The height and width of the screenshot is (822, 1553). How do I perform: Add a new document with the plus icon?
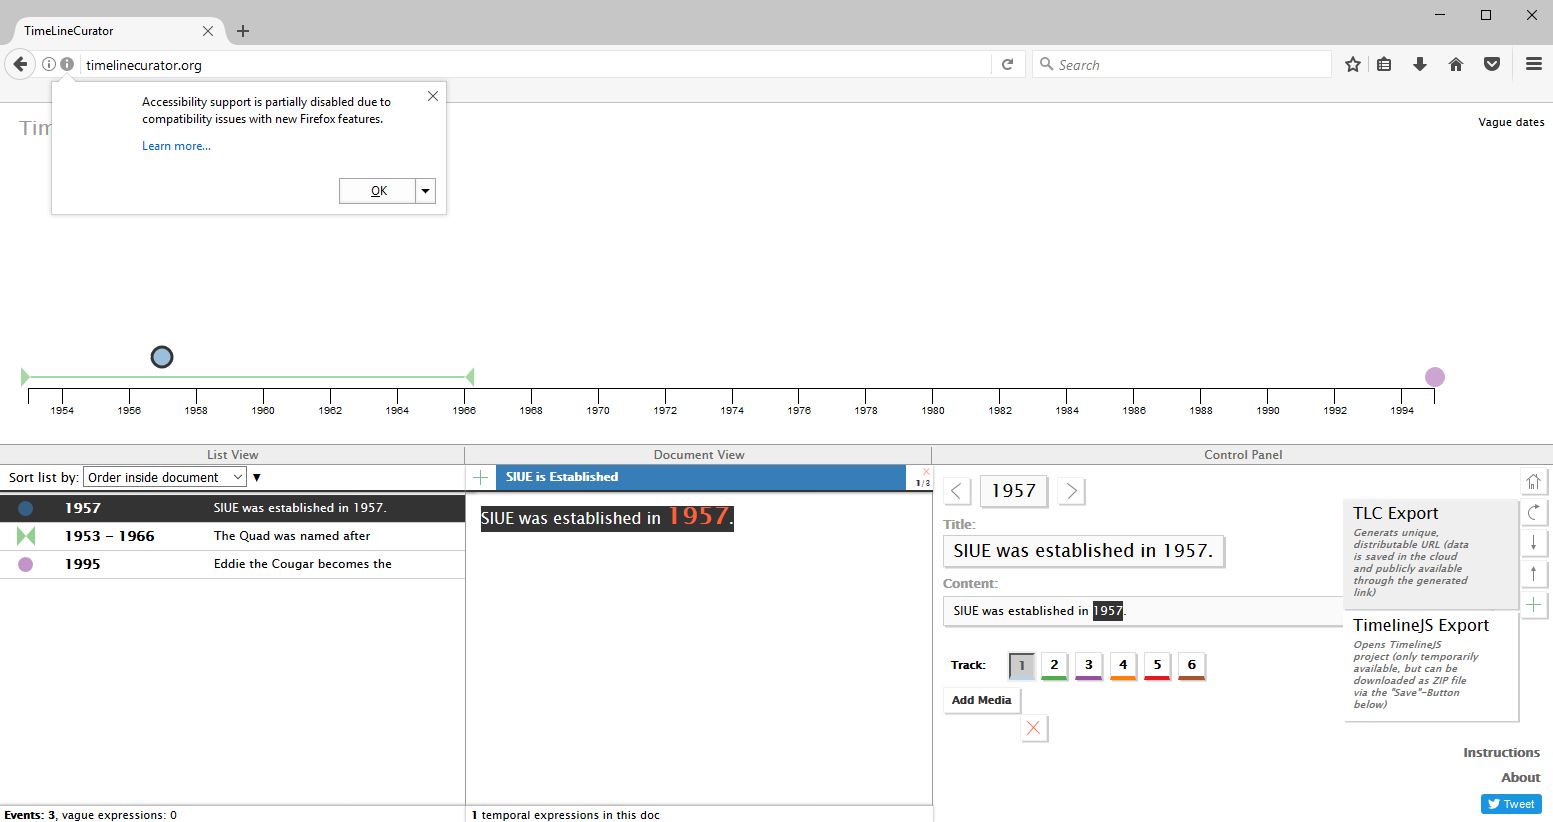tap(480, 478)
